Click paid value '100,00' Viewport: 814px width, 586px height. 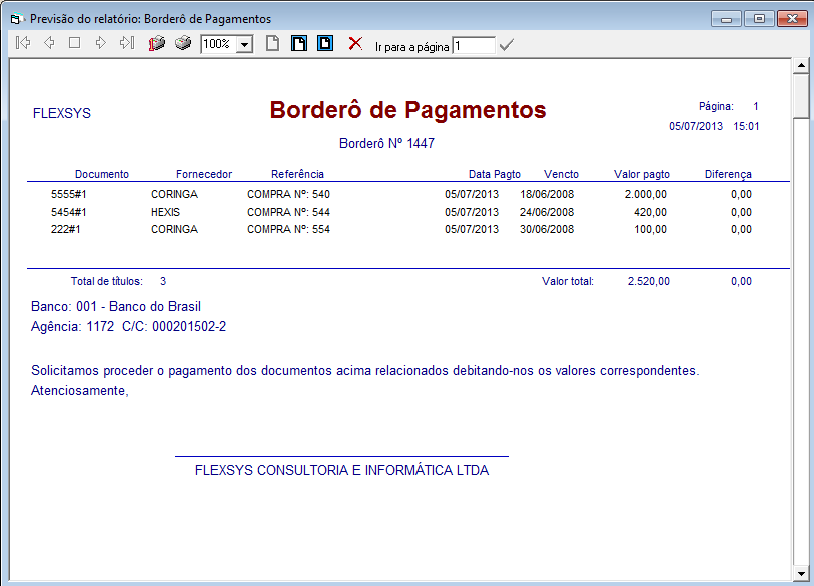650,229
